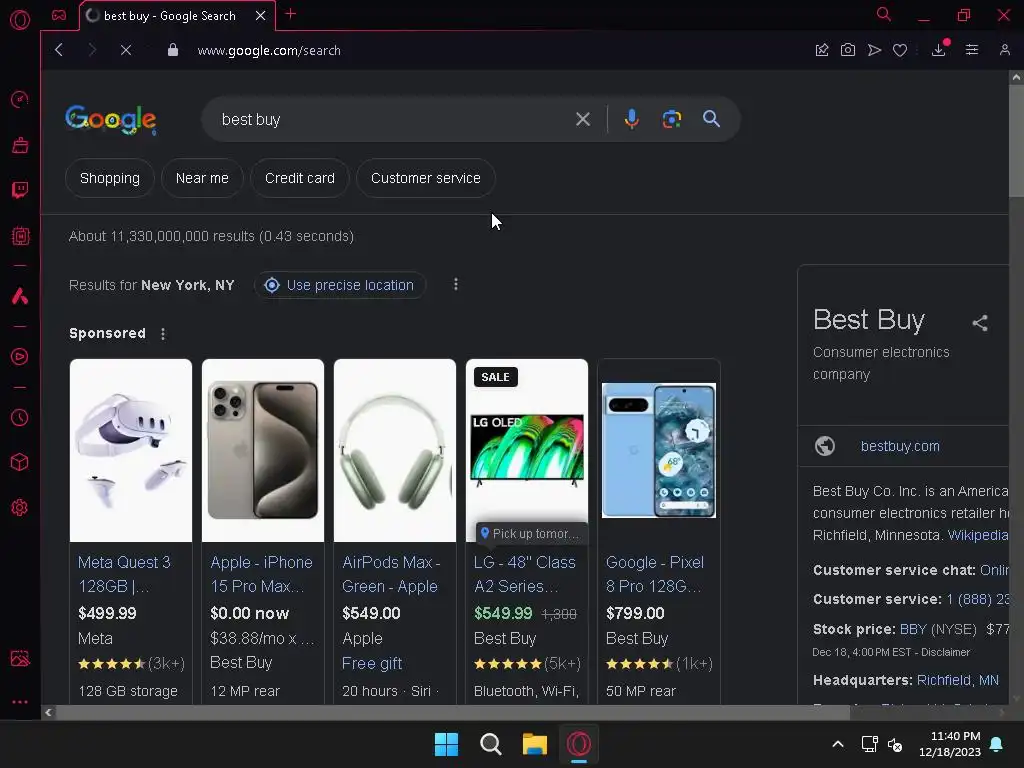Image resolution: width=1024 pixels, height=768 pixels.
Task: Open downloads toolbar icon
Action: (939, 50)
